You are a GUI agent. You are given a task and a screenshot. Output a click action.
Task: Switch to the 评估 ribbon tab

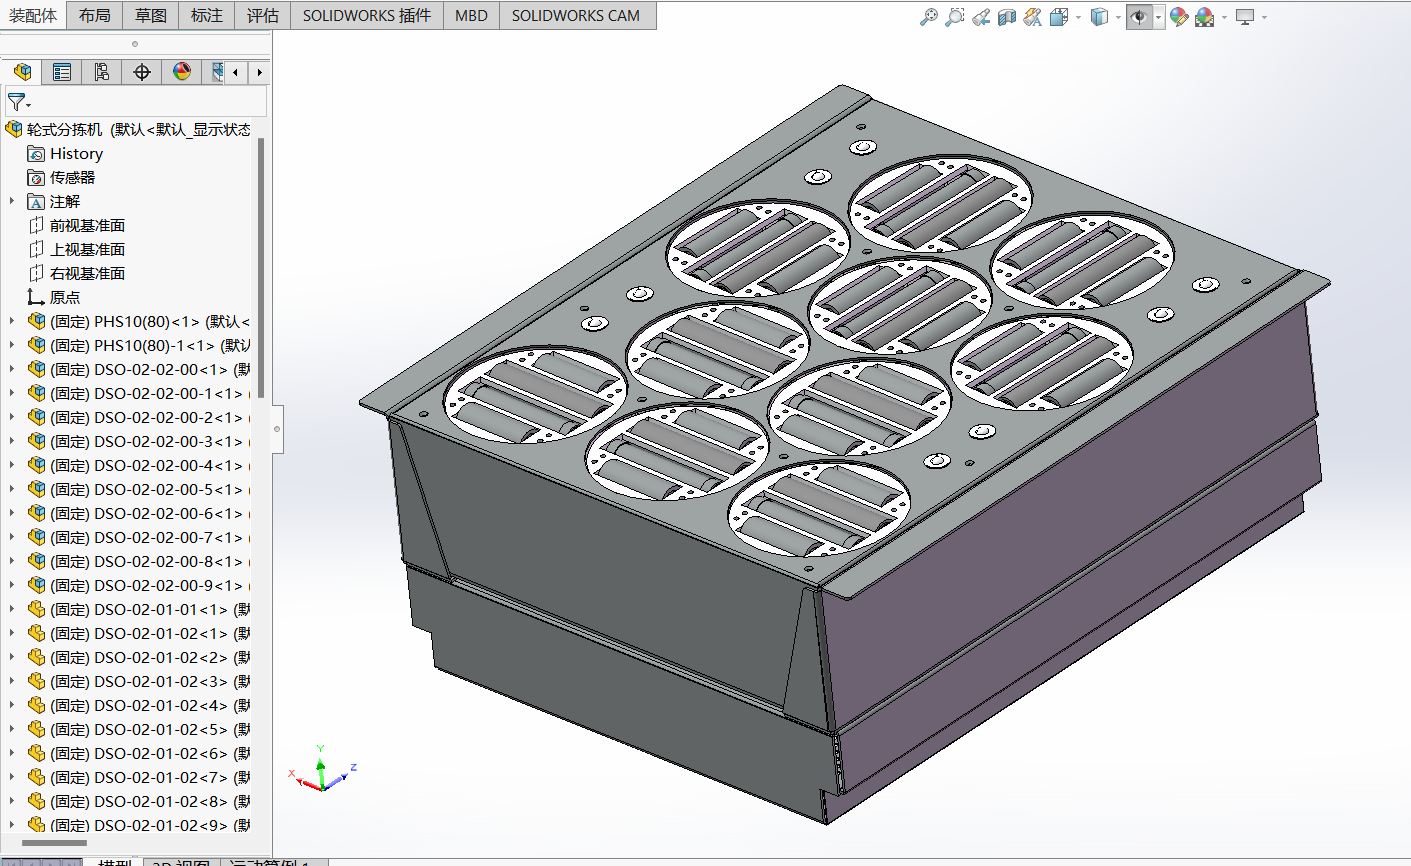[263, 15]
